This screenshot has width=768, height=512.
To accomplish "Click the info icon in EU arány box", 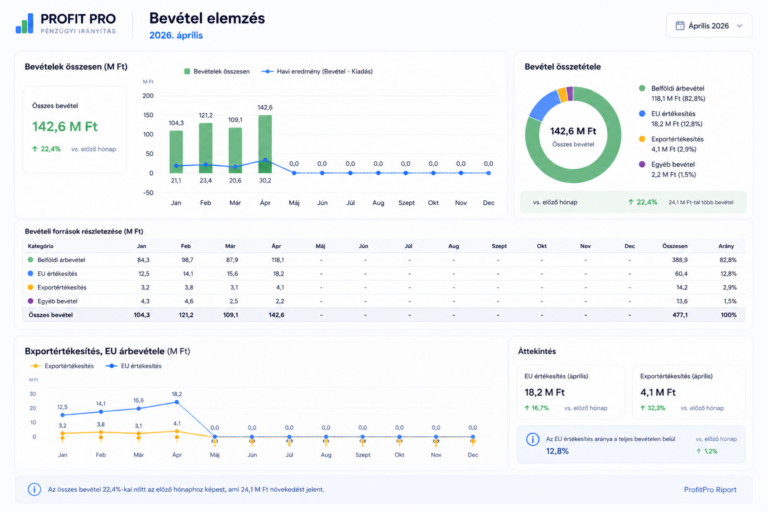I will [x=532, y=439].
